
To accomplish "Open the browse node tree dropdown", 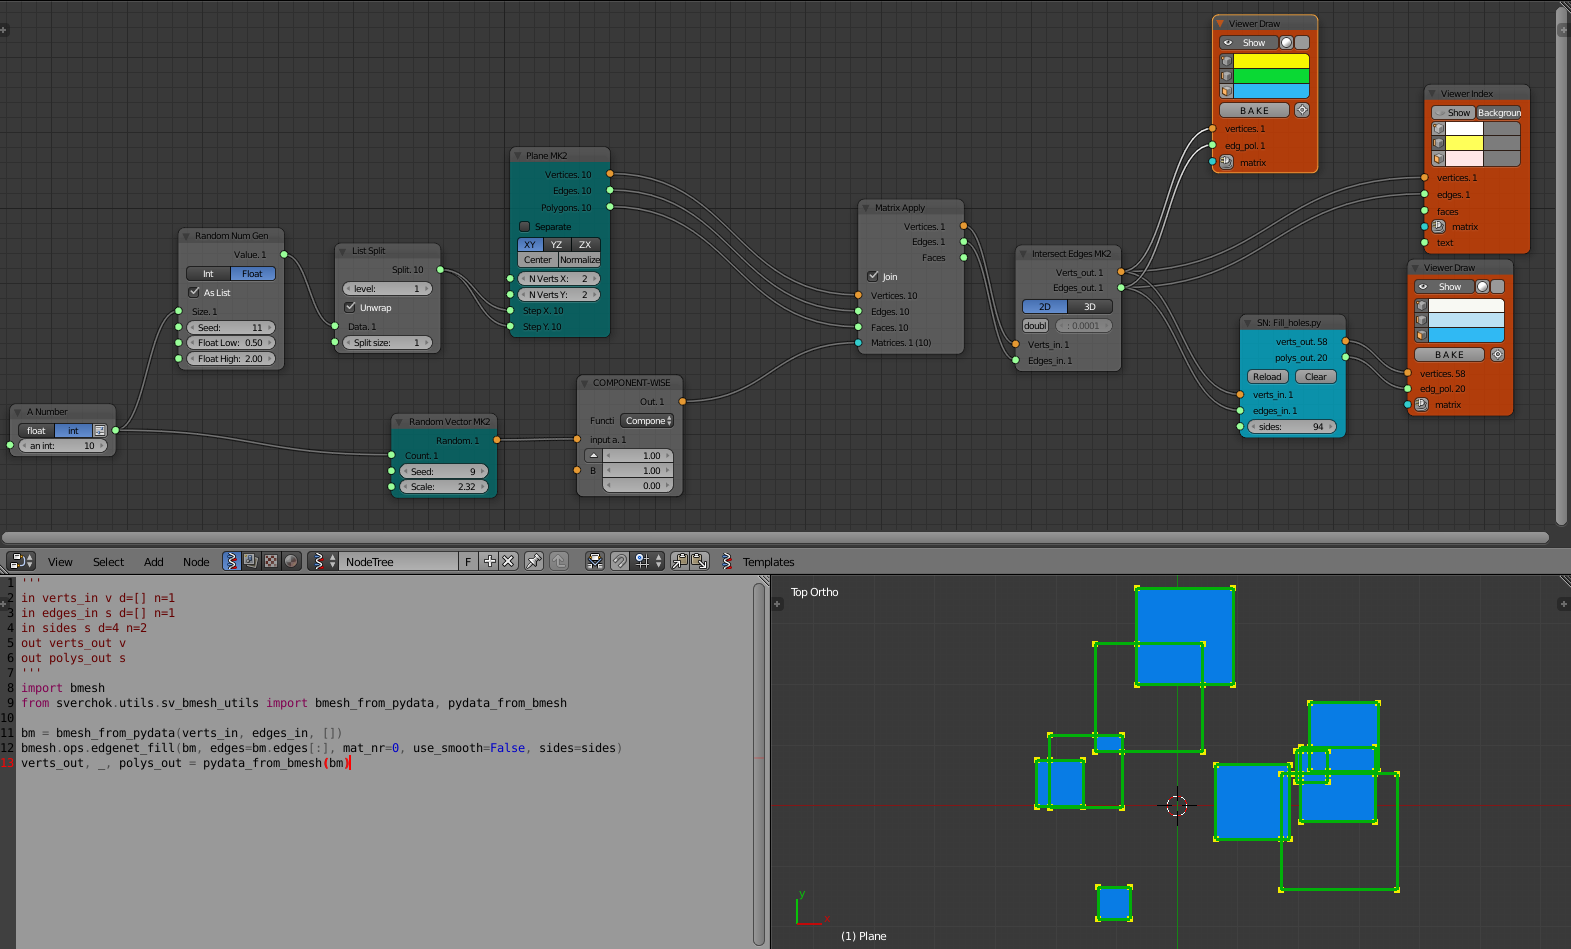I will click(x=321, y=561).
